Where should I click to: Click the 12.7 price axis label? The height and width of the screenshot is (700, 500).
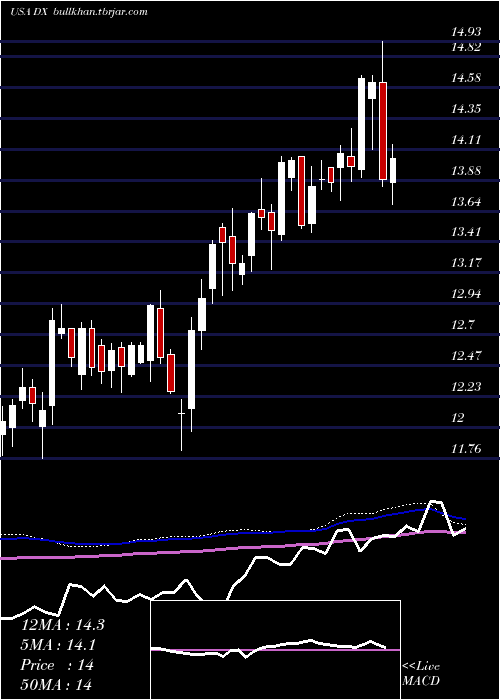[x=463, y=325]
